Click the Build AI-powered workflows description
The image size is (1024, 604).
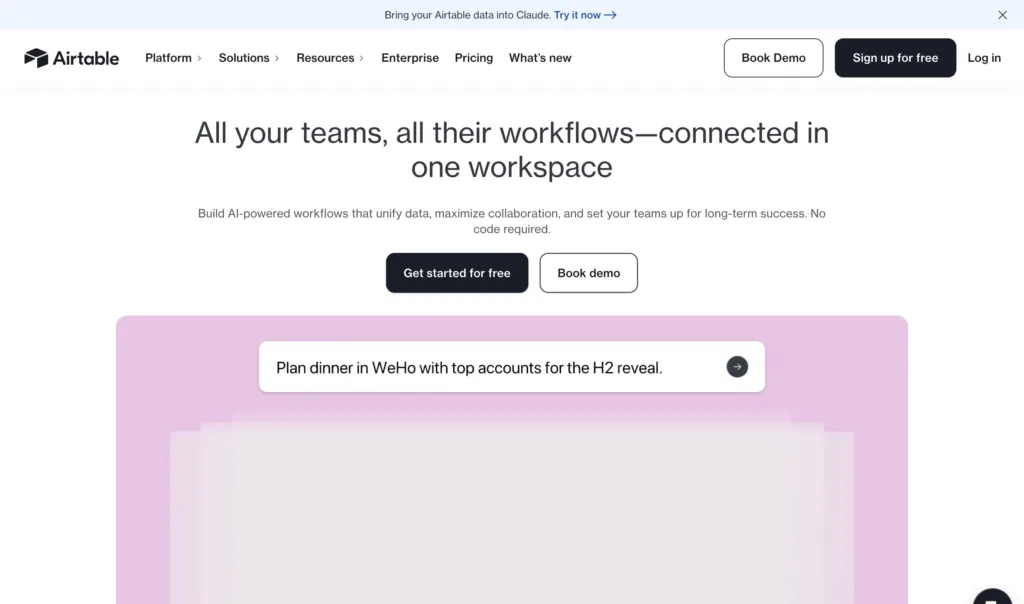click(x=511, y=221)
